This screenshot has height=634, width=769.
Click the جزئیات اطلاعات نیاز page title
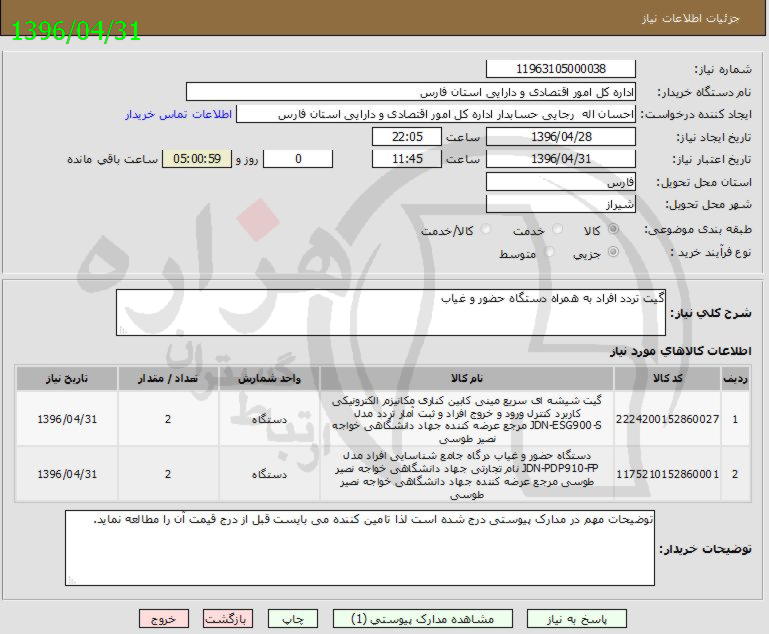[x=690, y=19]
